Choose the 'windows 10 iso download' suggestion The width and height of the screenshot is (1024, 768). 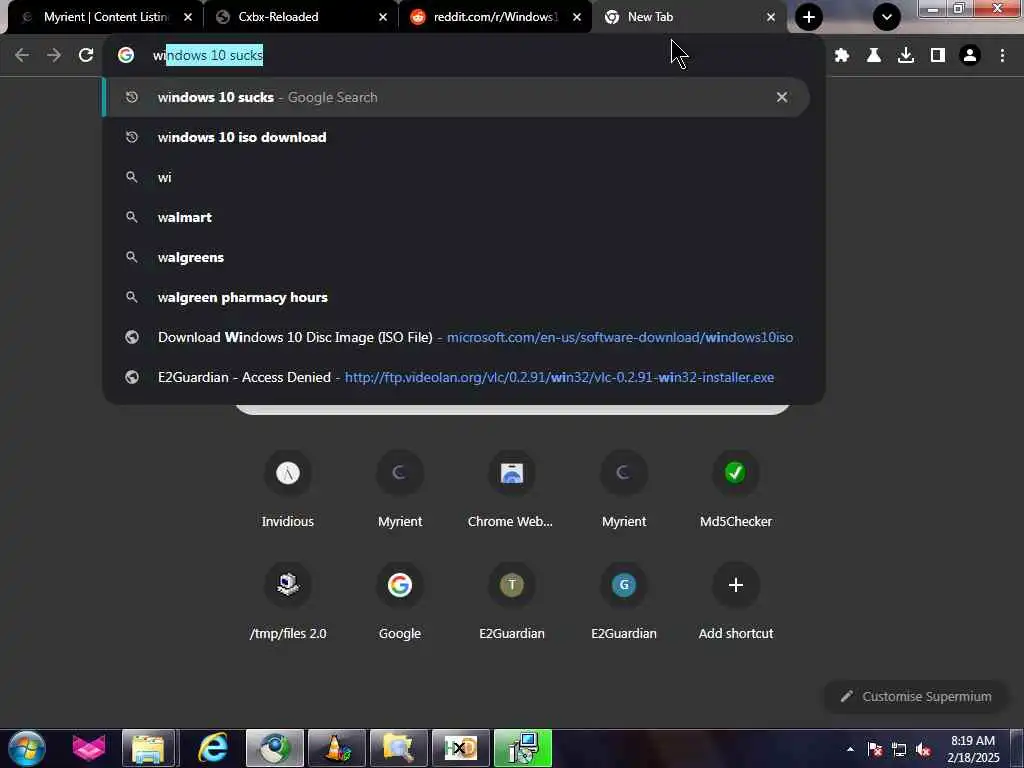[x=456, y=137]
